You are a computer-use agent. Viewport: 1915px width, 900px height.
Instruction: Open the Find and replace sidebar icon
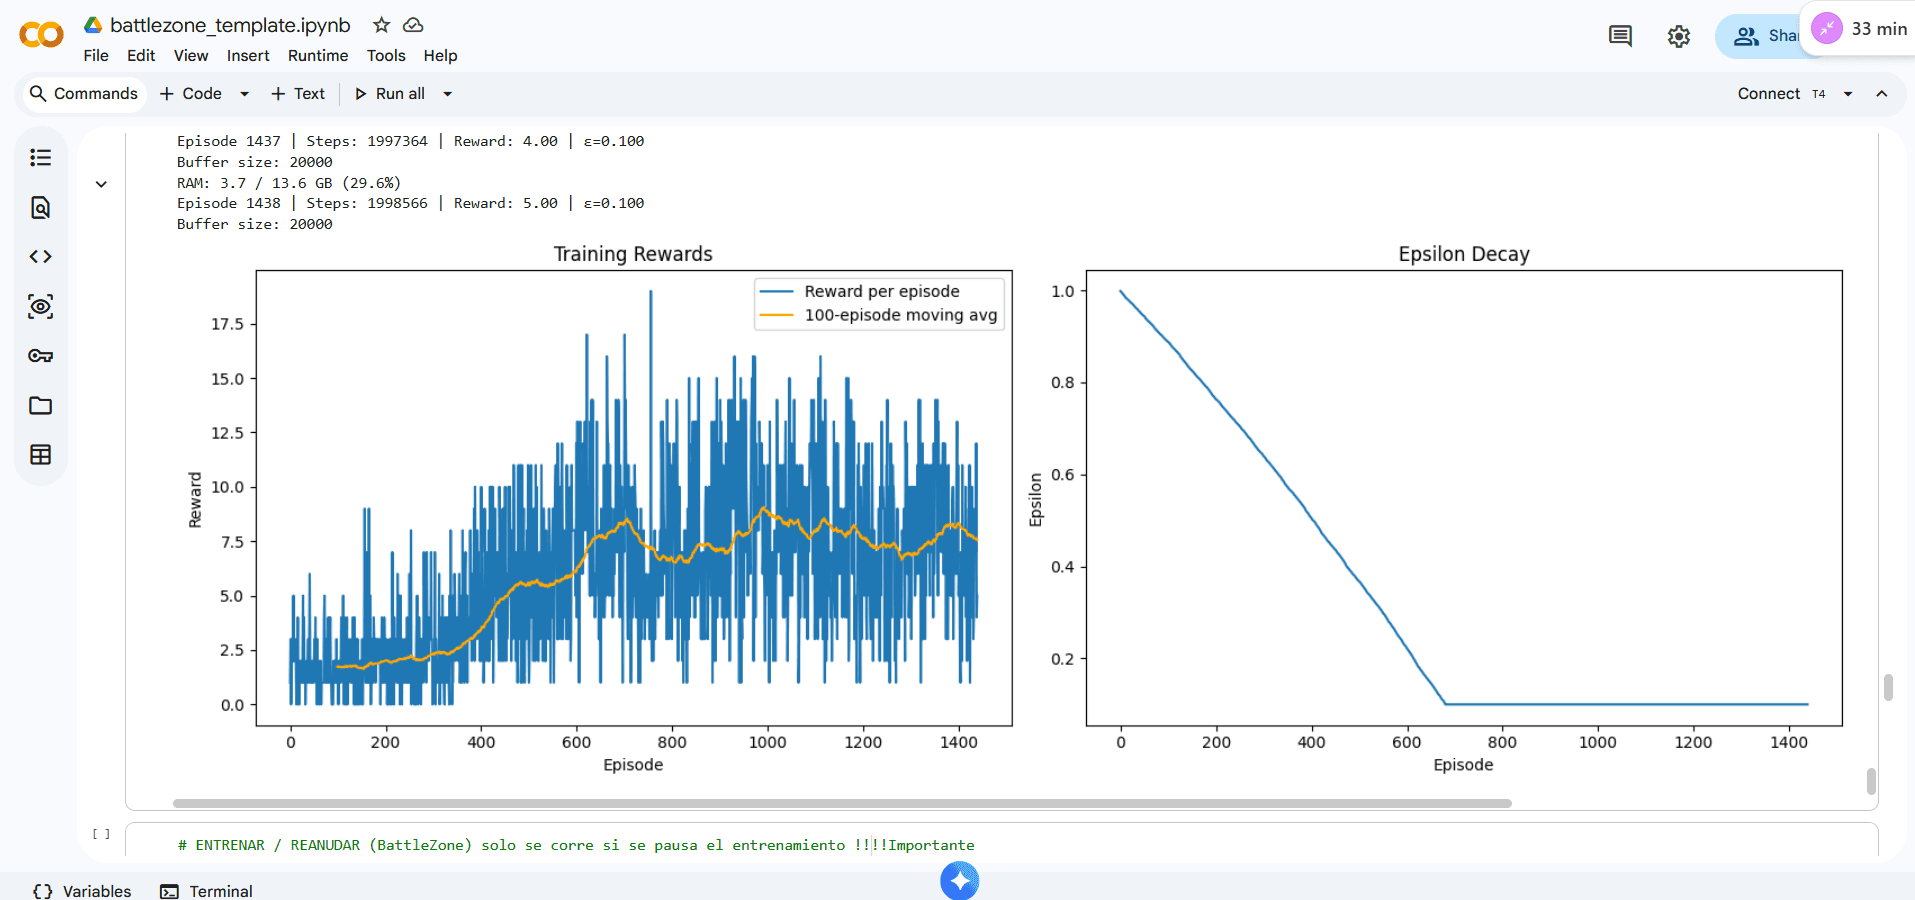[41, 207]
